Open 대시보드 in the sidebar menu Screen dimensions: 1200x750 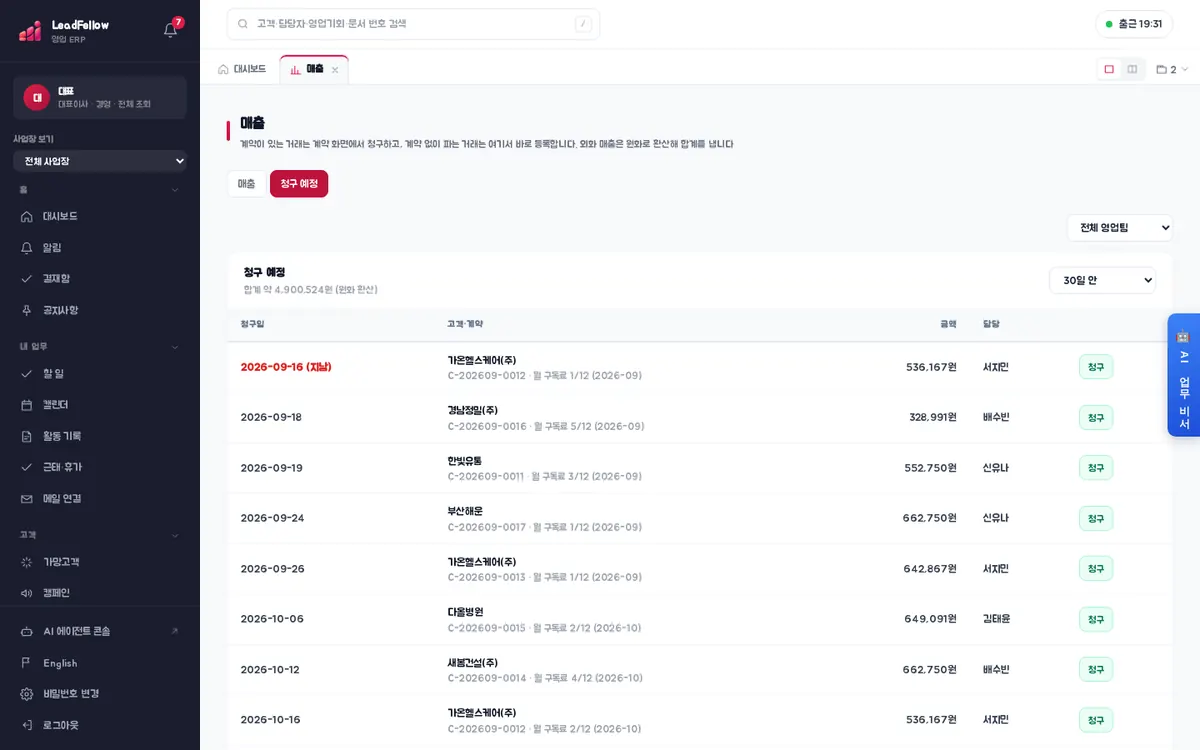click(x=100, y=216)
